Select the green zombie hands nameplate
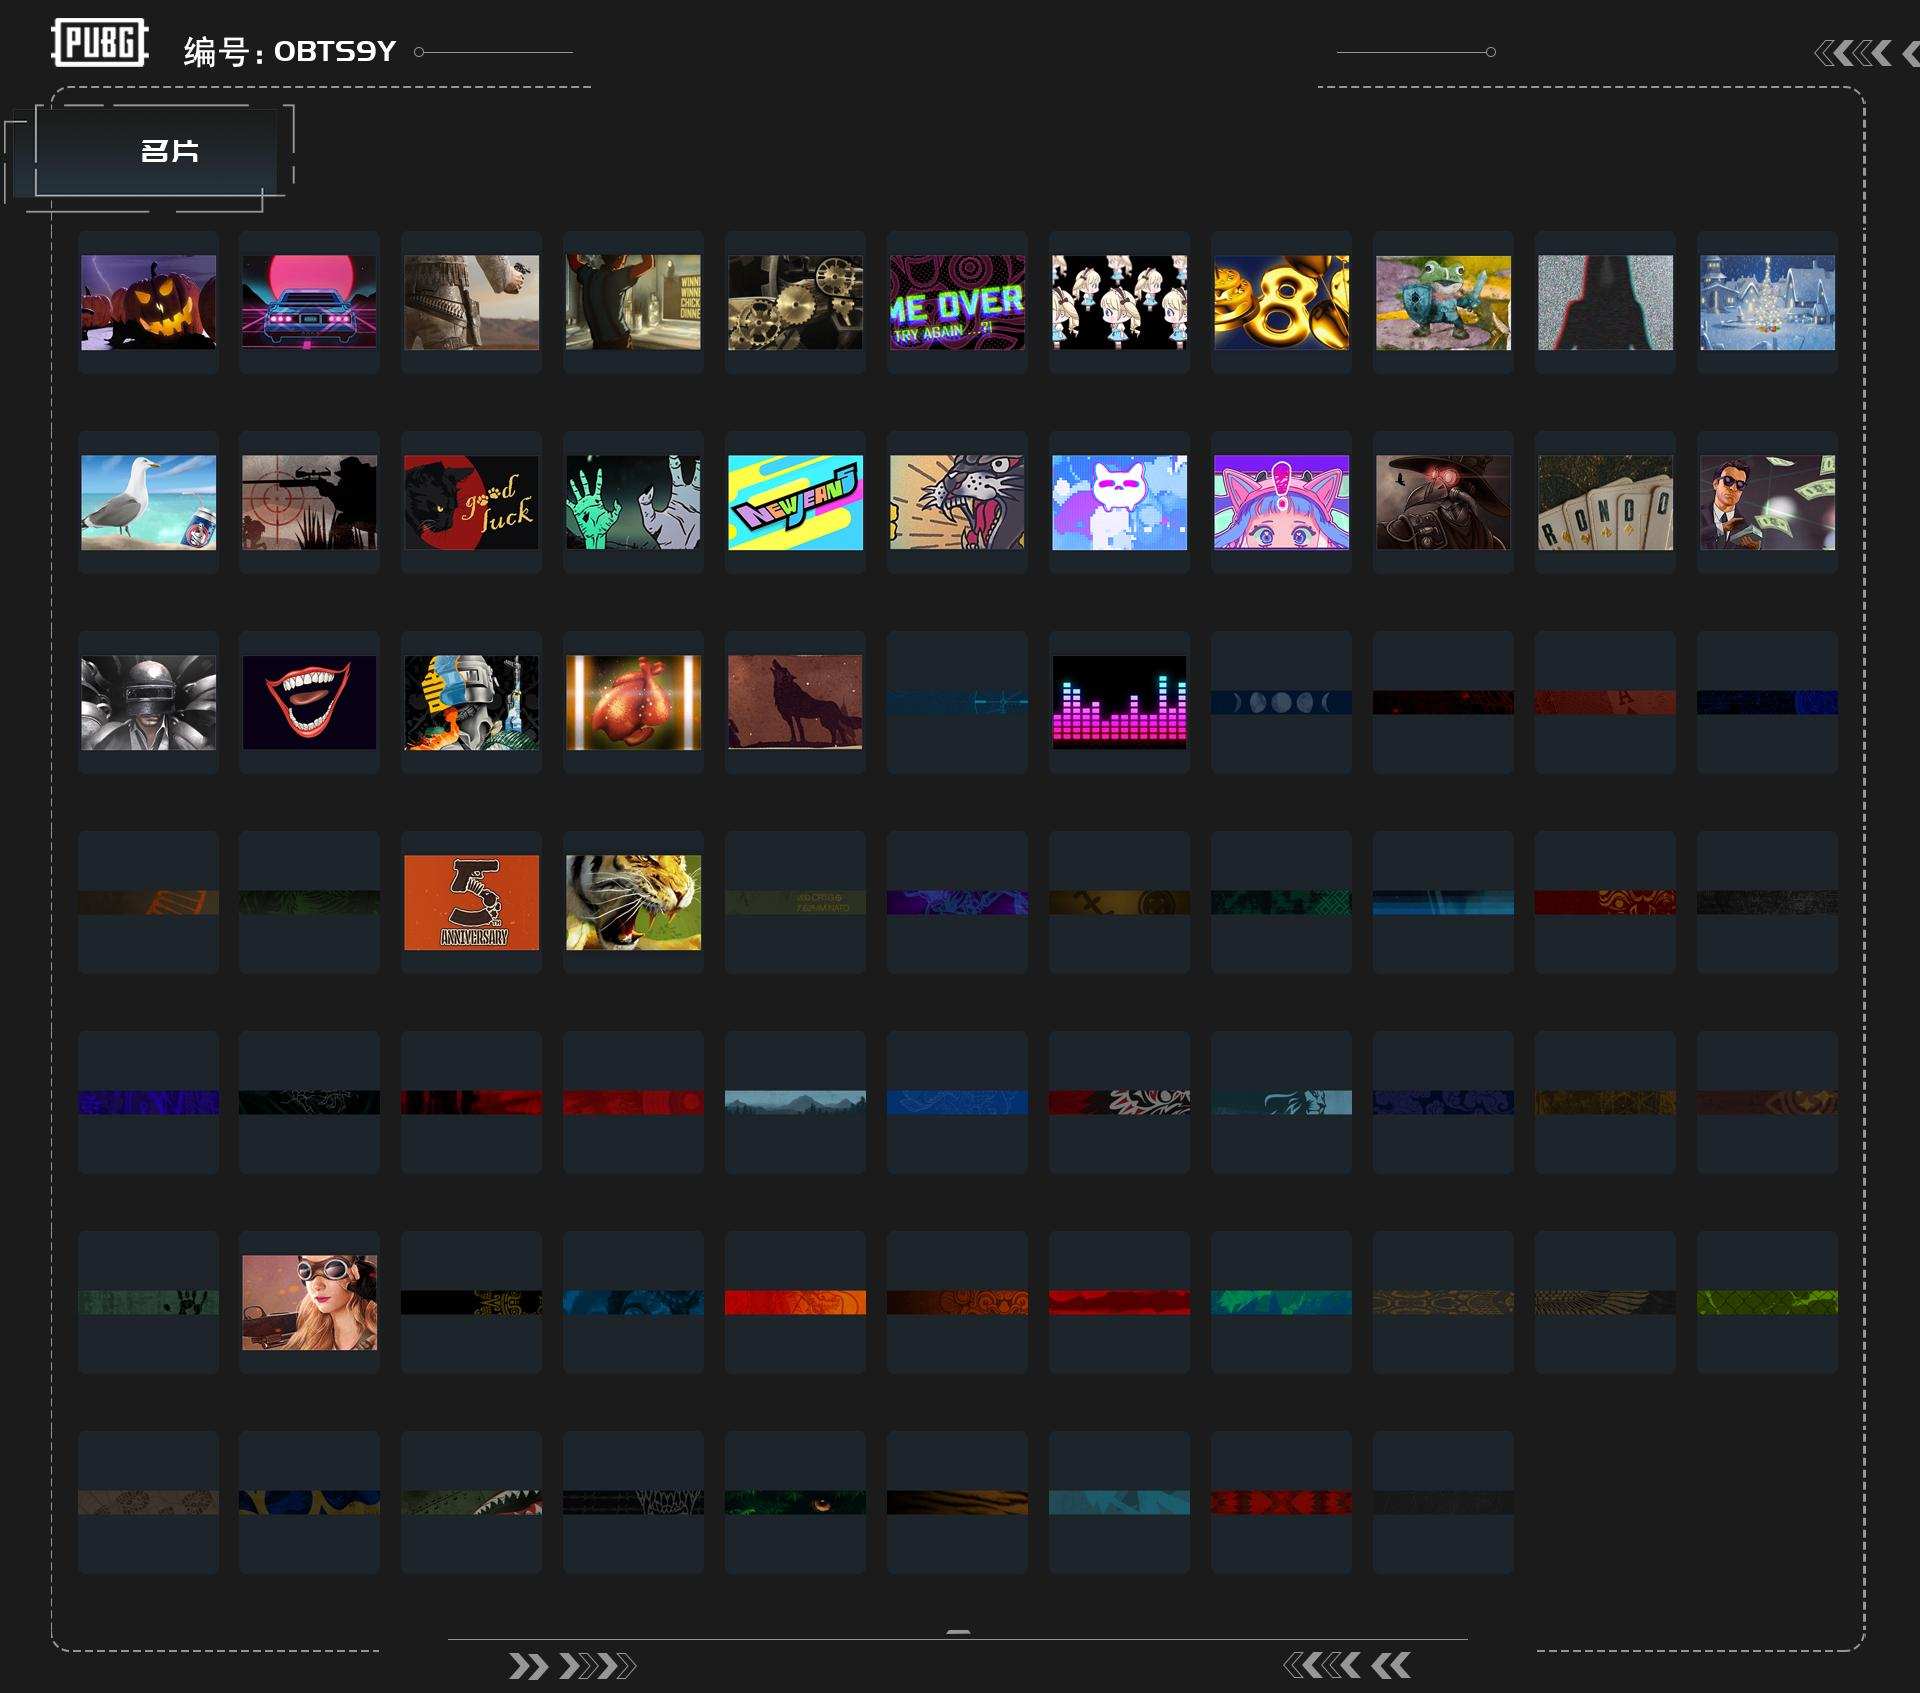Screen dimensions: 1920x1693 (633, 502)
